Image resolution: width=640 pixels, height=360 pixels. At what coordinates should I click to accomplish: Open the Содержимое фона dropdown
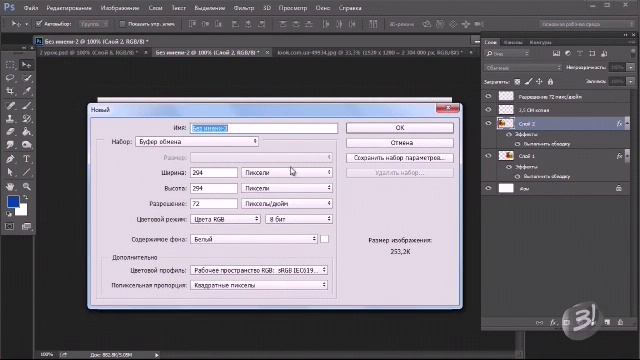pos(254,239)
